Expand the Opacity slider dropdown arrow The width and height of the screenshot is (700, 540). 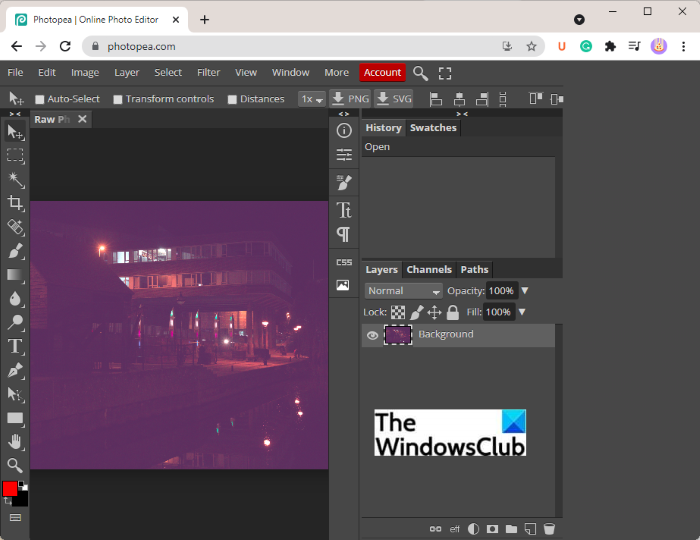click(x=525, y=291)
